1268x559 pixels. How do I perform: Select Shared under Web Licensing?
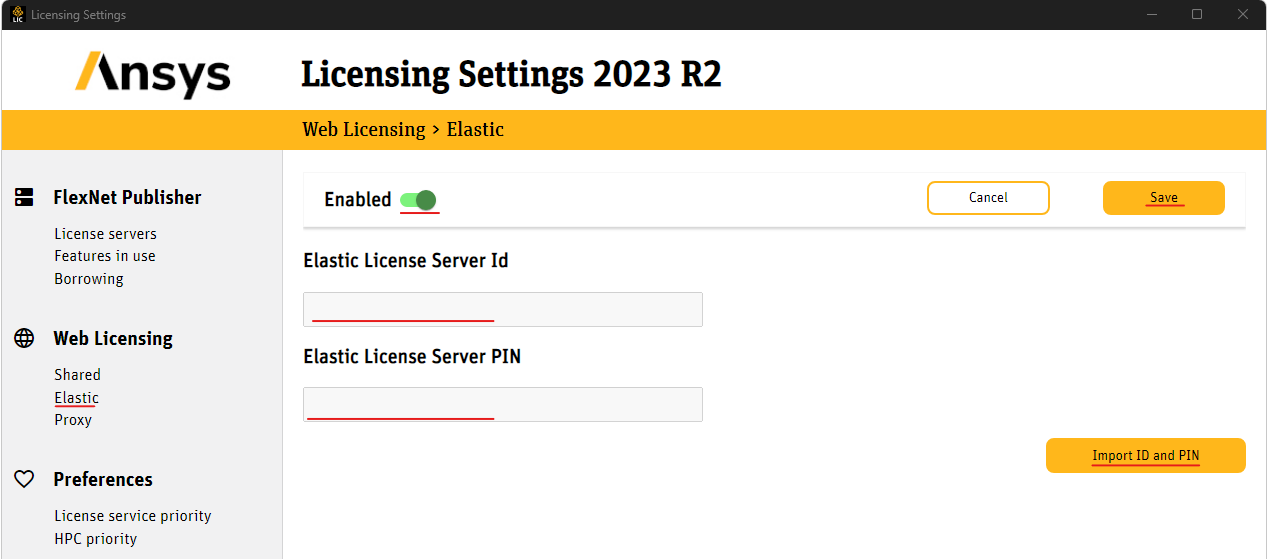click(77, 375)
